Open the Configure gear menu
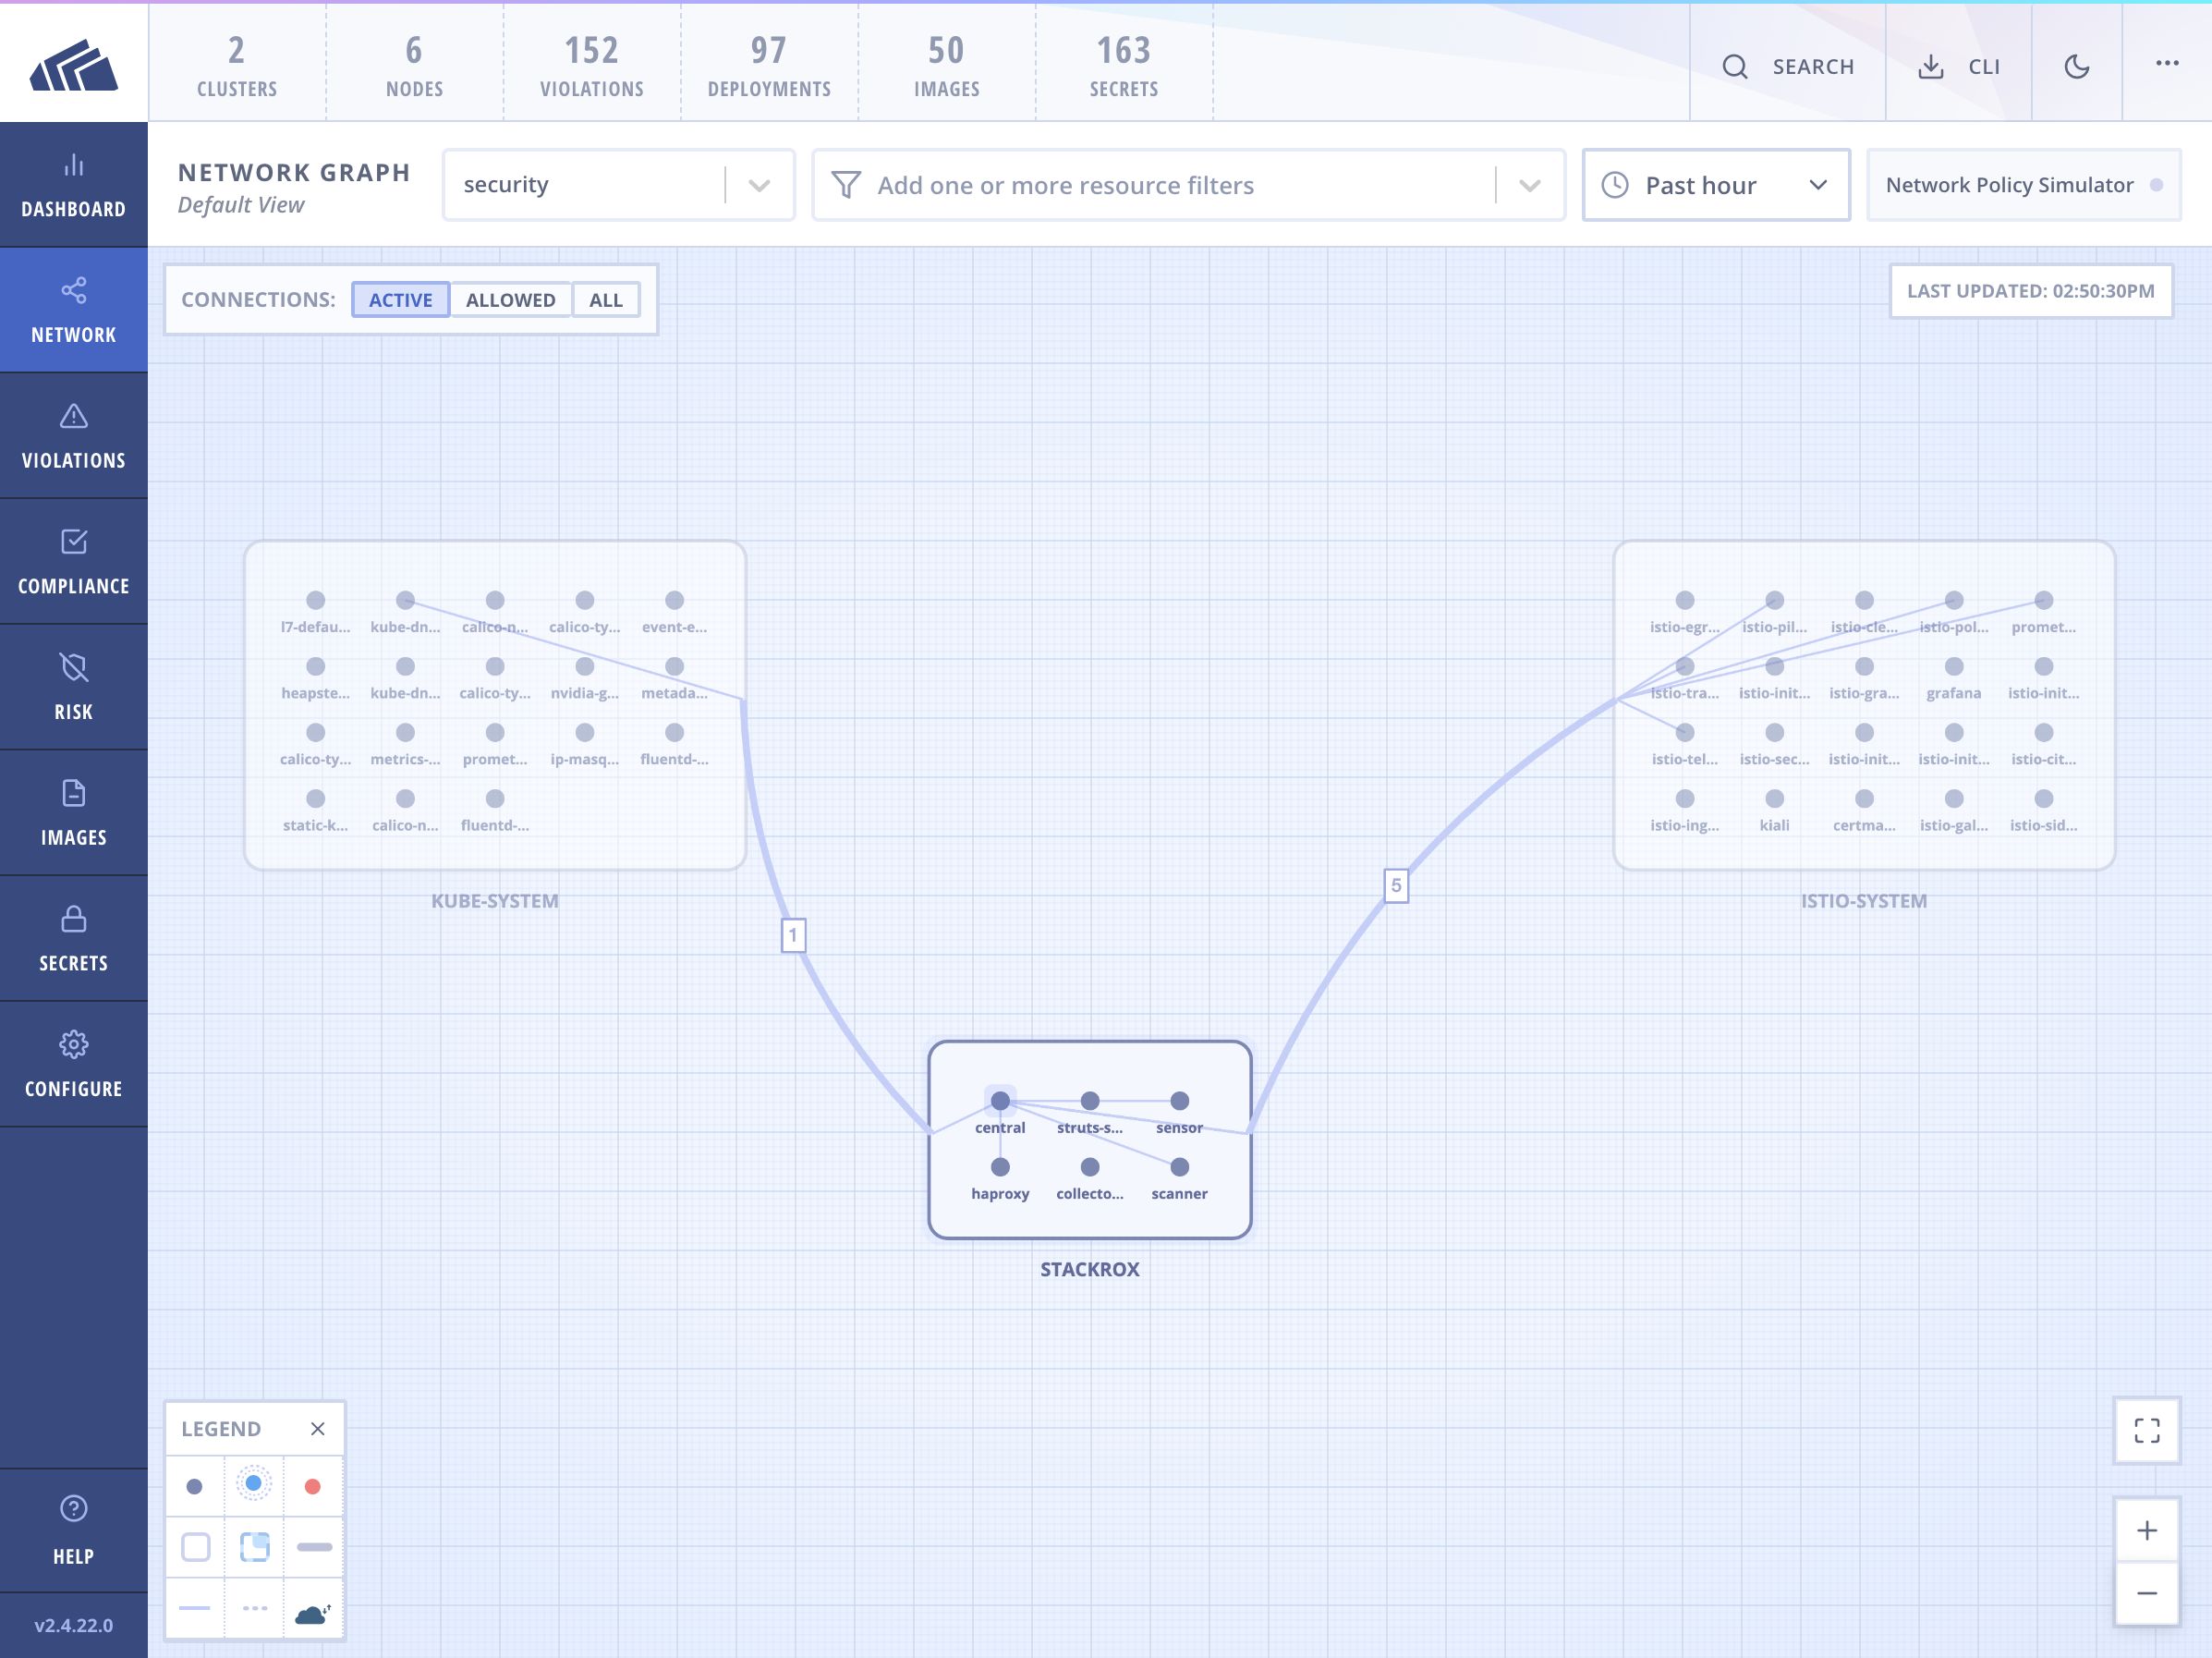The height and width of the screenshot is (1658, 2212). [x=74, y=1064]
